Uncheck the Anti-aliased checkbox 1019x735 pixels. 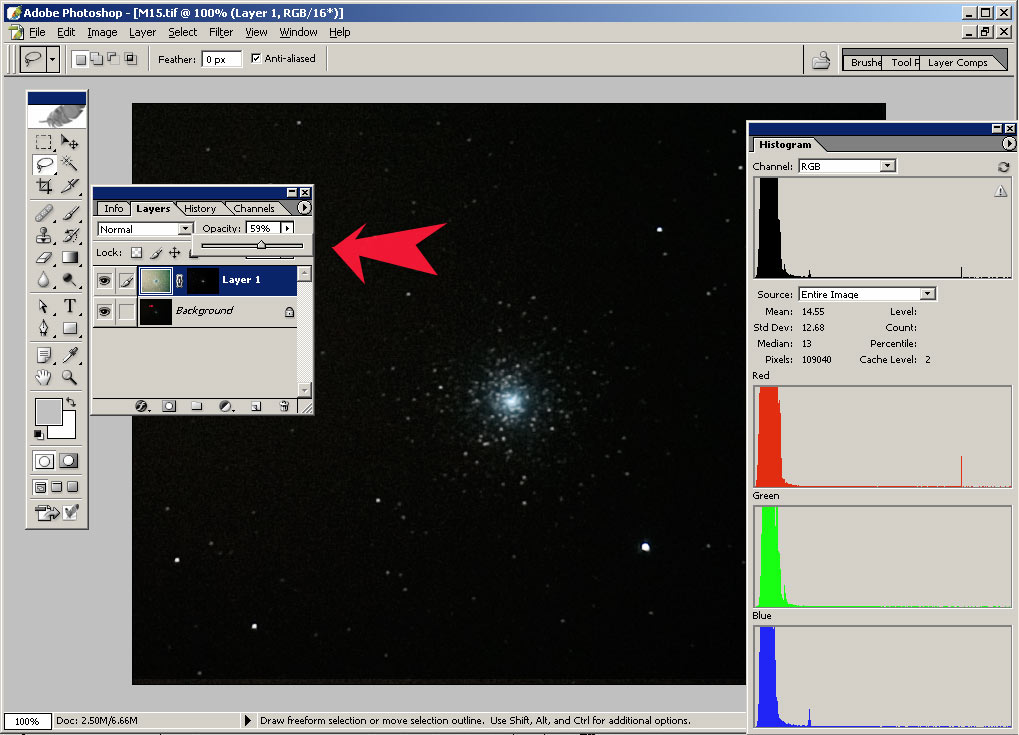pyautogui.click(x=256, y=59)
